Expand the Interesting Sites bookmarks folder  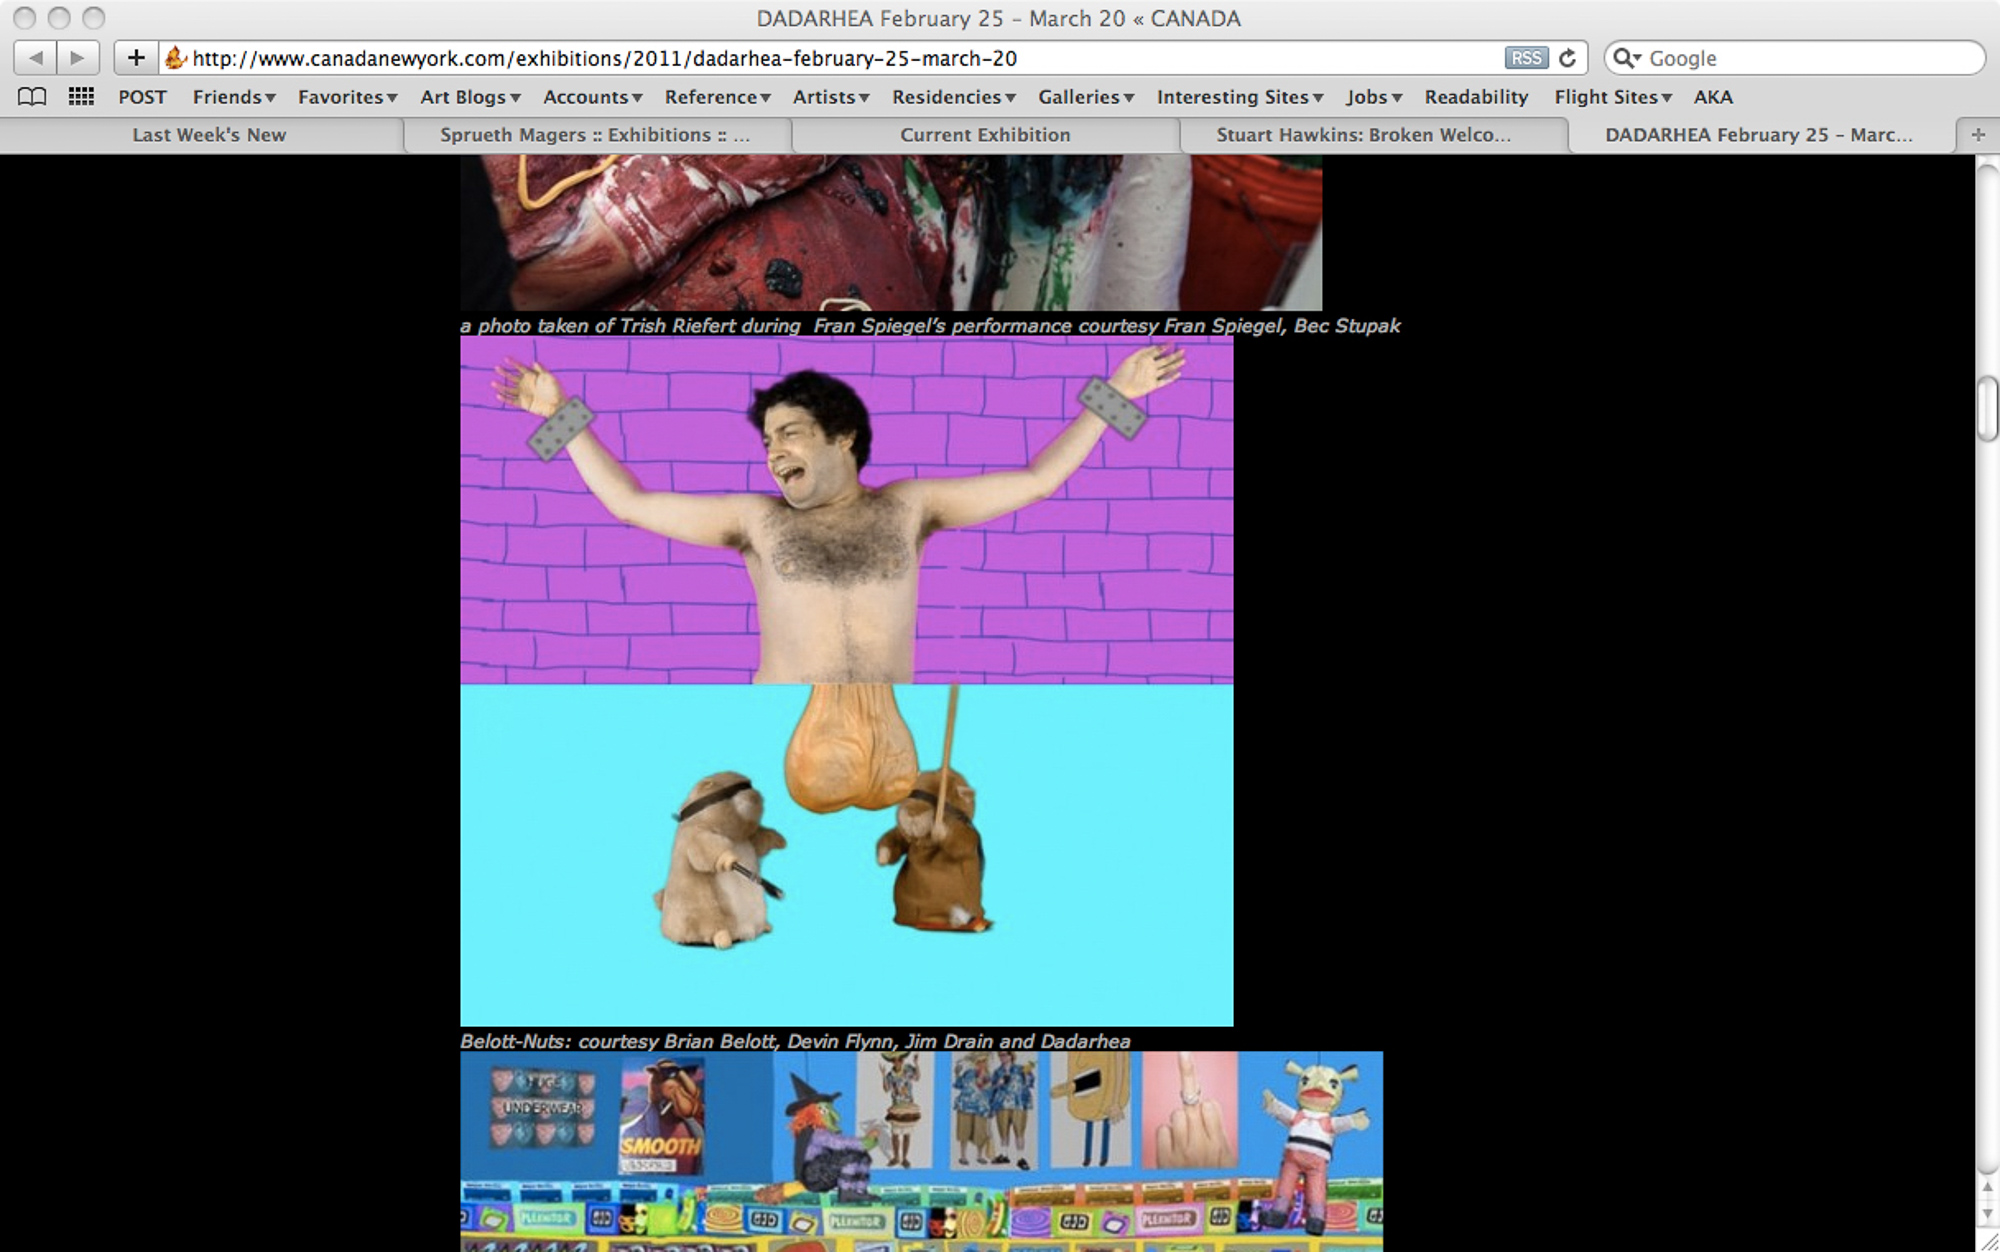[x=1240, y=97]
